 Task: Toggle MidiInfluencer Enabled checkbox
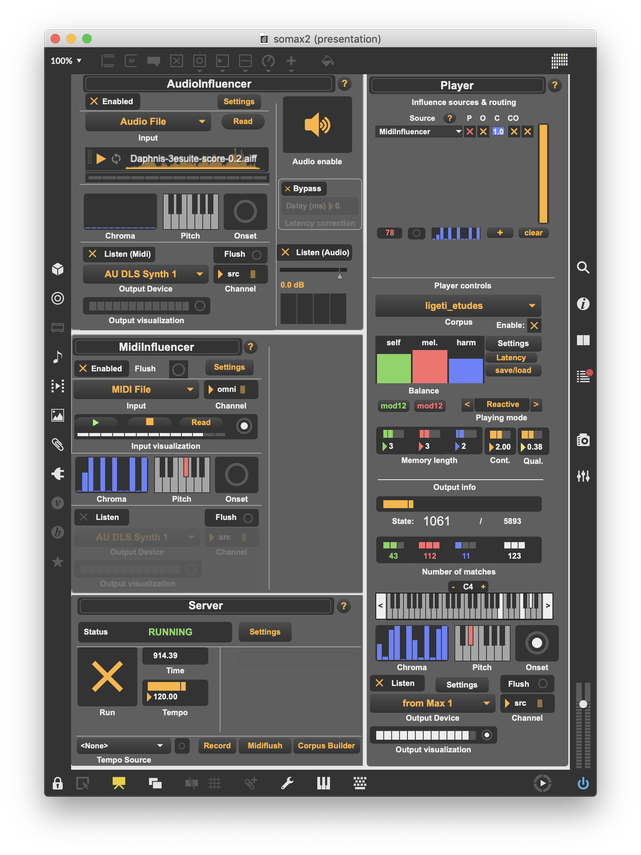click(83, 369)
